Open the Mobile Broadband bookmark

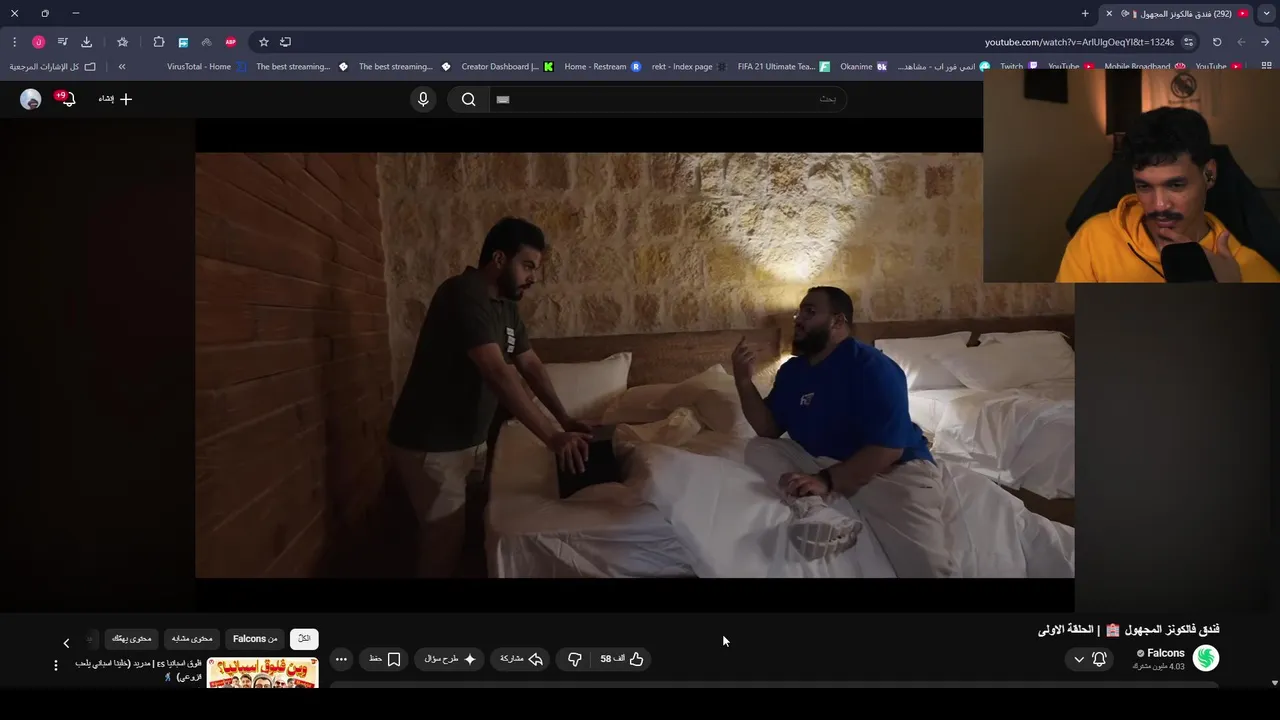point(1145,67)
